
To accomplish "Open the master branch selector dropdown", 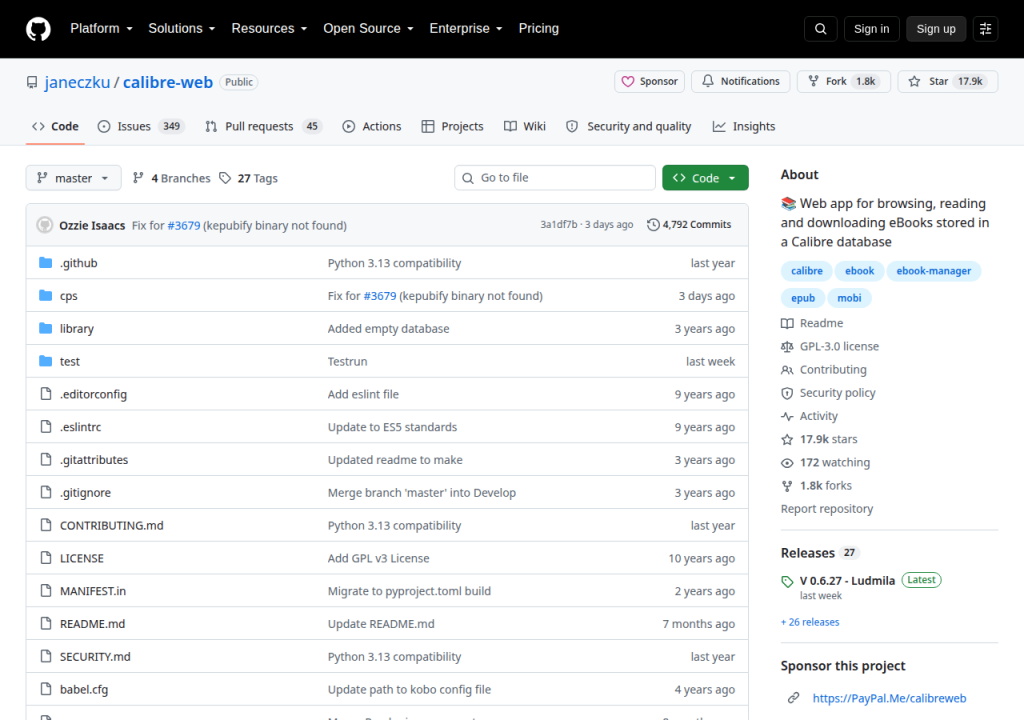I will (73, 178).
